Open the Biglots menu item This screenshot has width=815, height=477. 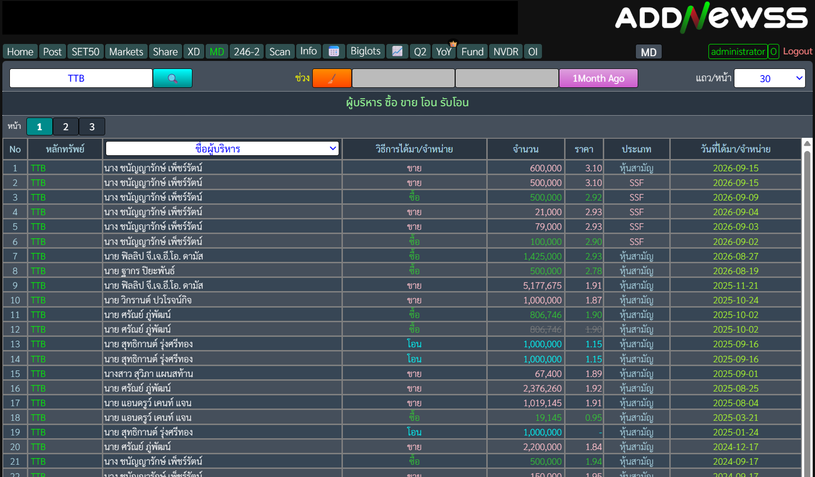click(x=365, y=51)
